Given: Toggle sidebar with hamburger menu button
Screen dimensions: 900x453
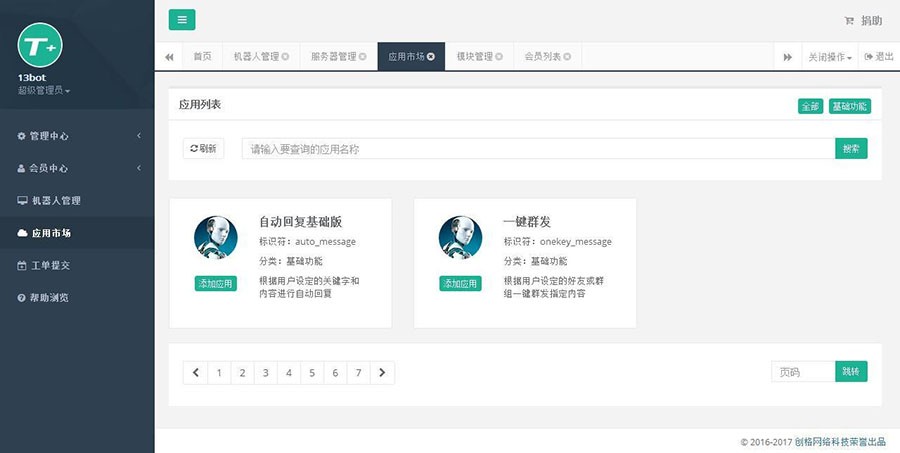Looking at the screenshot, I should click(x=182, y=20).
